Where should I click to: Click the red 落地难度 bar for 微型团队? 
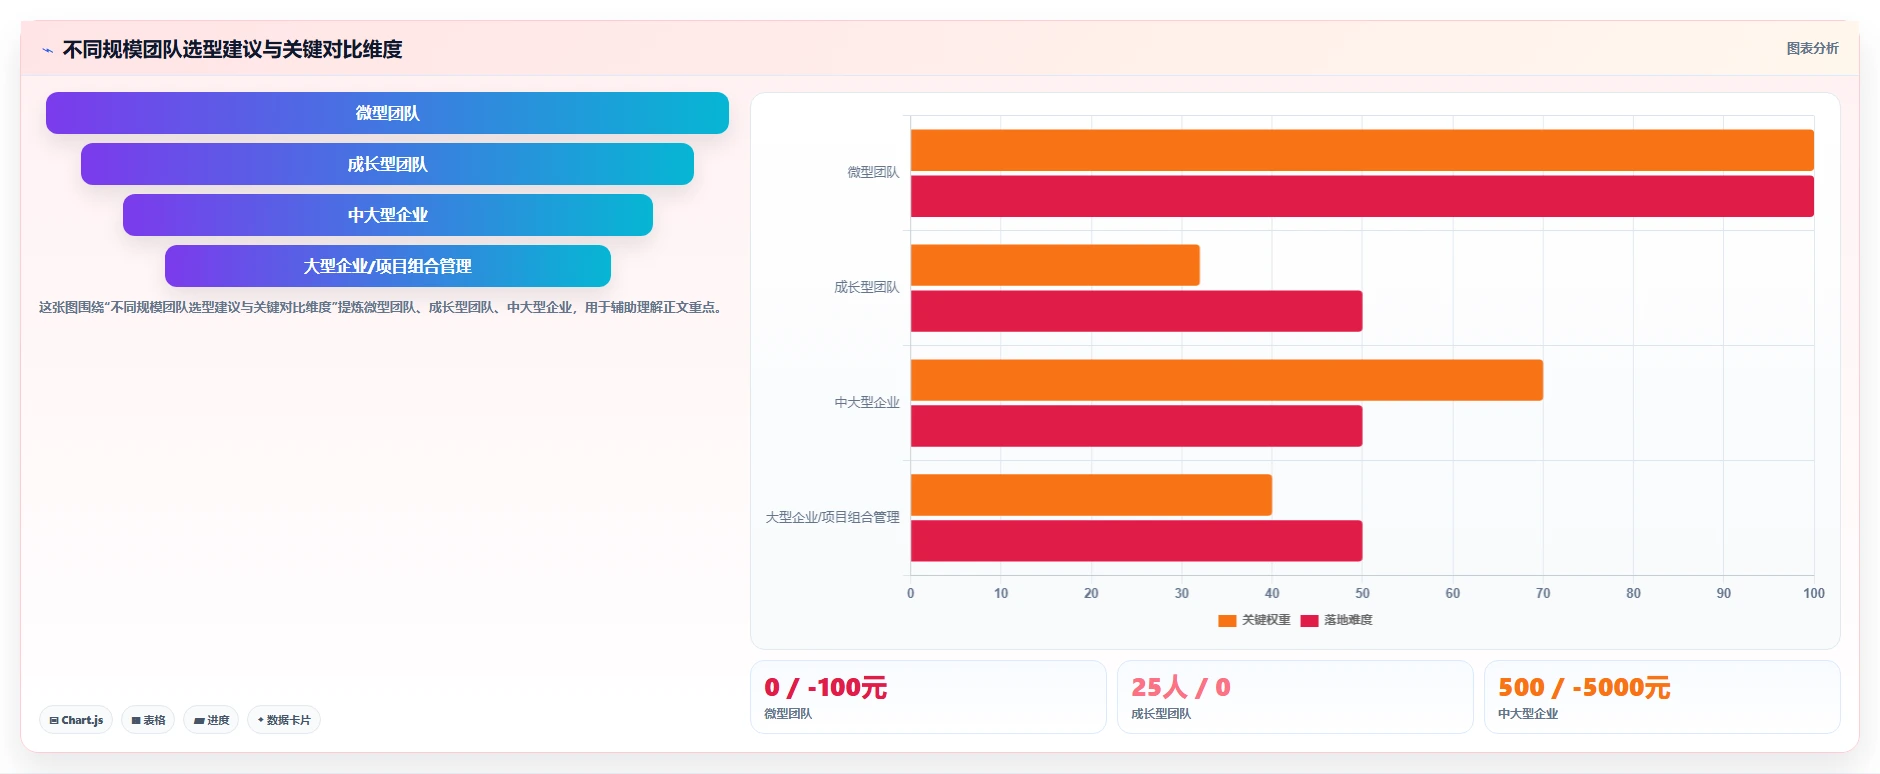click(1362, 196)
